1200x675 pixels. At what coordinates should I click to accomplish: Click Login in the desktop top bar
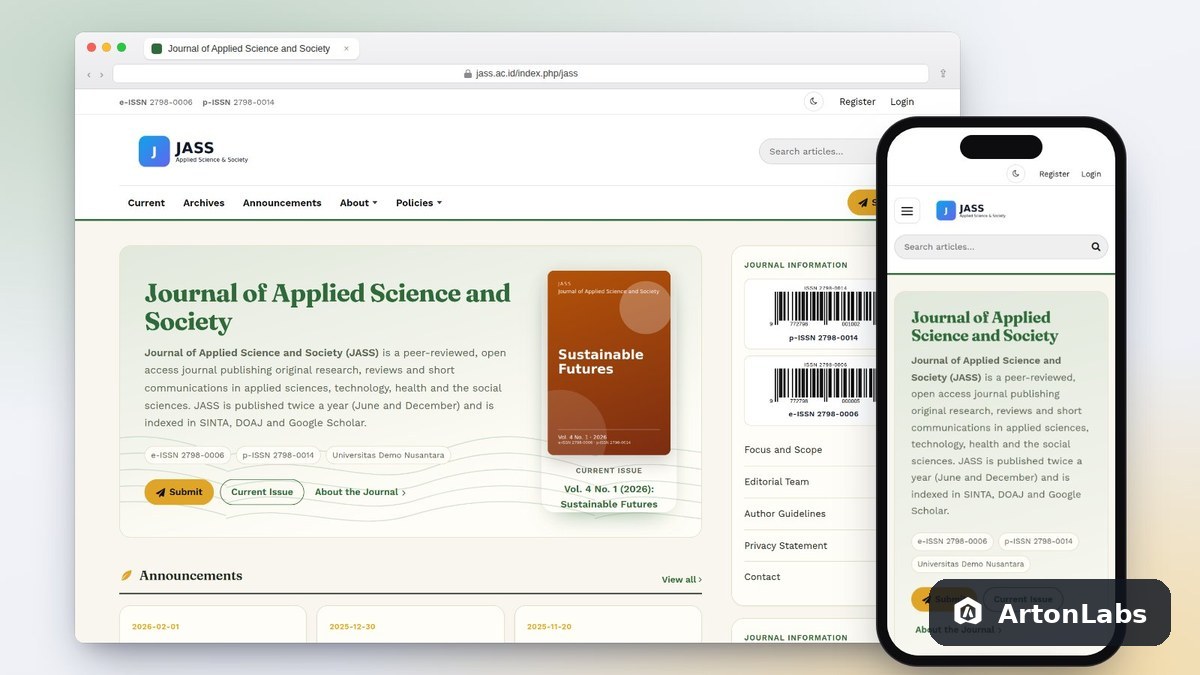click(902, 102)
